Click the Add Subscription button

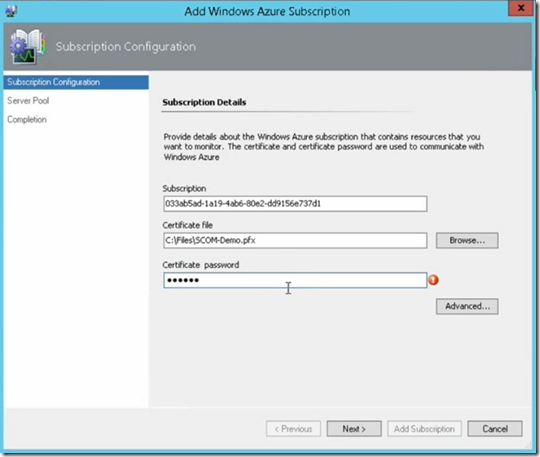424,429
